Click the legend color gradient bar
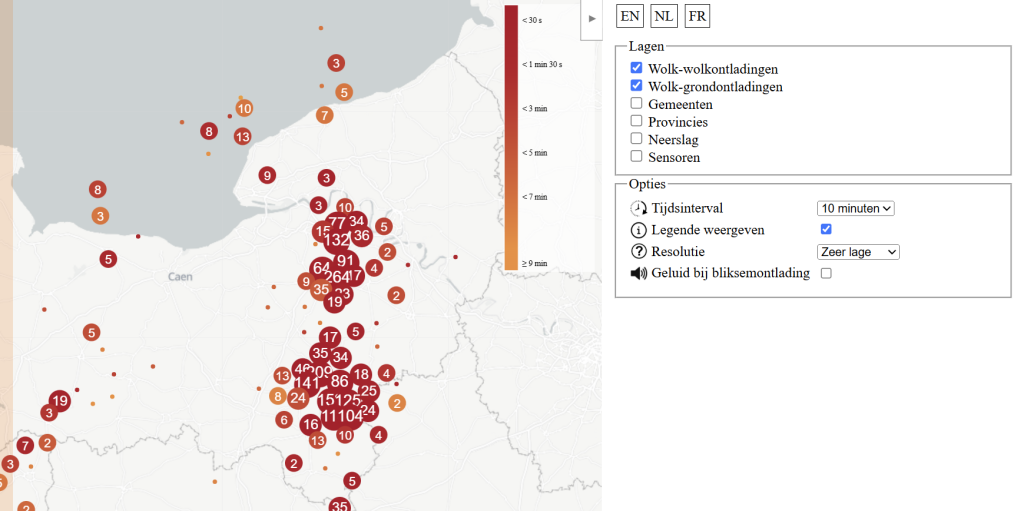 (511, 138)
